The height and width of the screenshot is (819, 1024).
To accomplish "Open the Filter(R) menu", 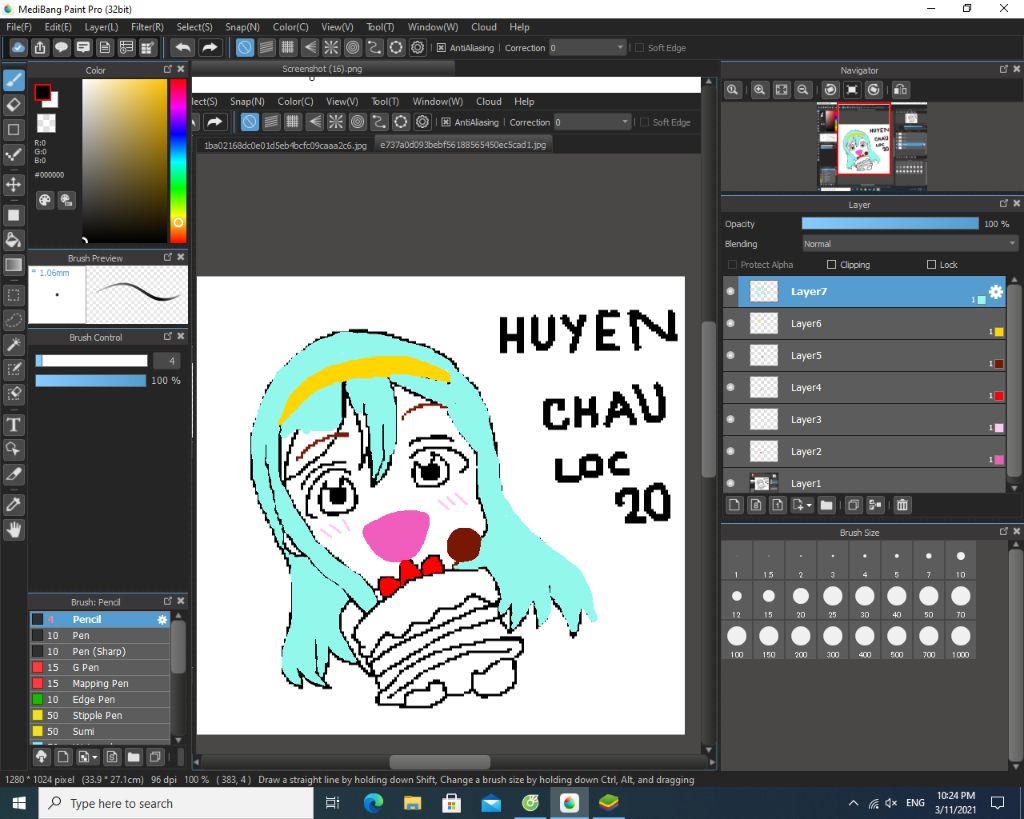I will pyautogui.click(x=147, y=27).
